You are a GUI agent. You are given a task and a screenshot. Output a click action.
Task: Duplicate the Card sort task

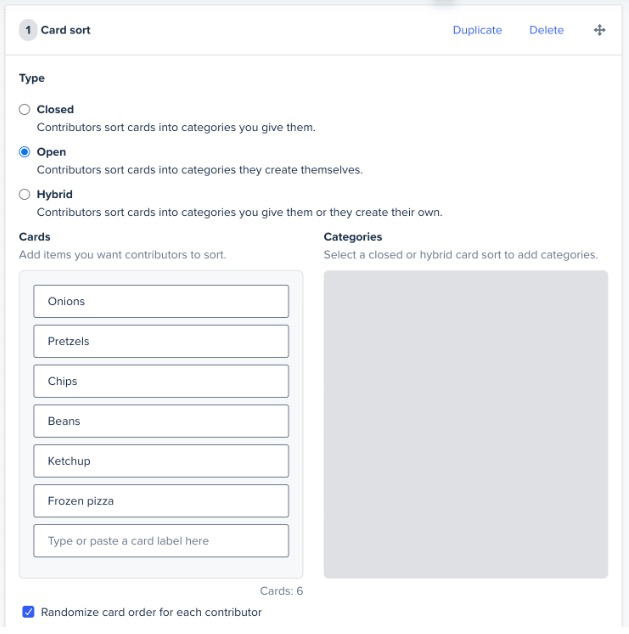(x=477, y=30)
